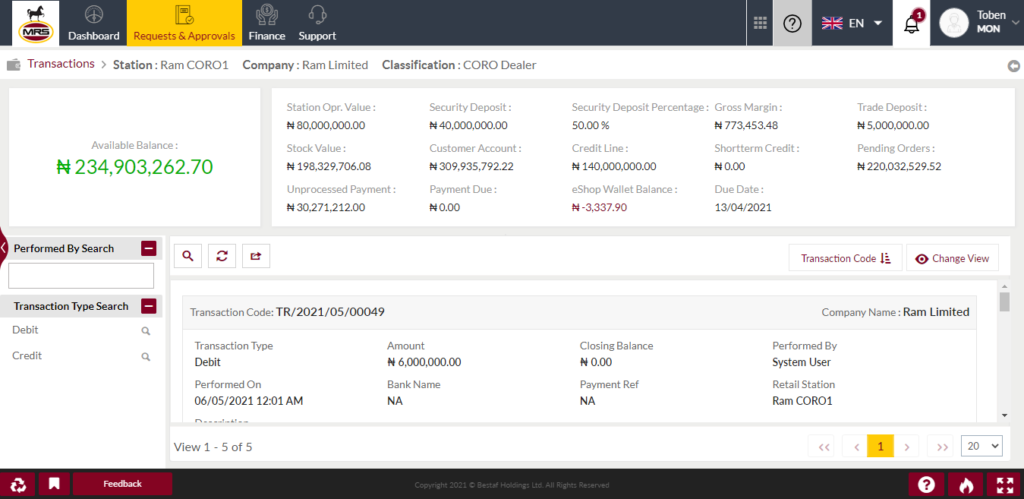Image resolution: width=1024 pixels, height=499 pixels.
Task: Click the Credit Line value 140,000,000.00
Action: coord(614,167)
